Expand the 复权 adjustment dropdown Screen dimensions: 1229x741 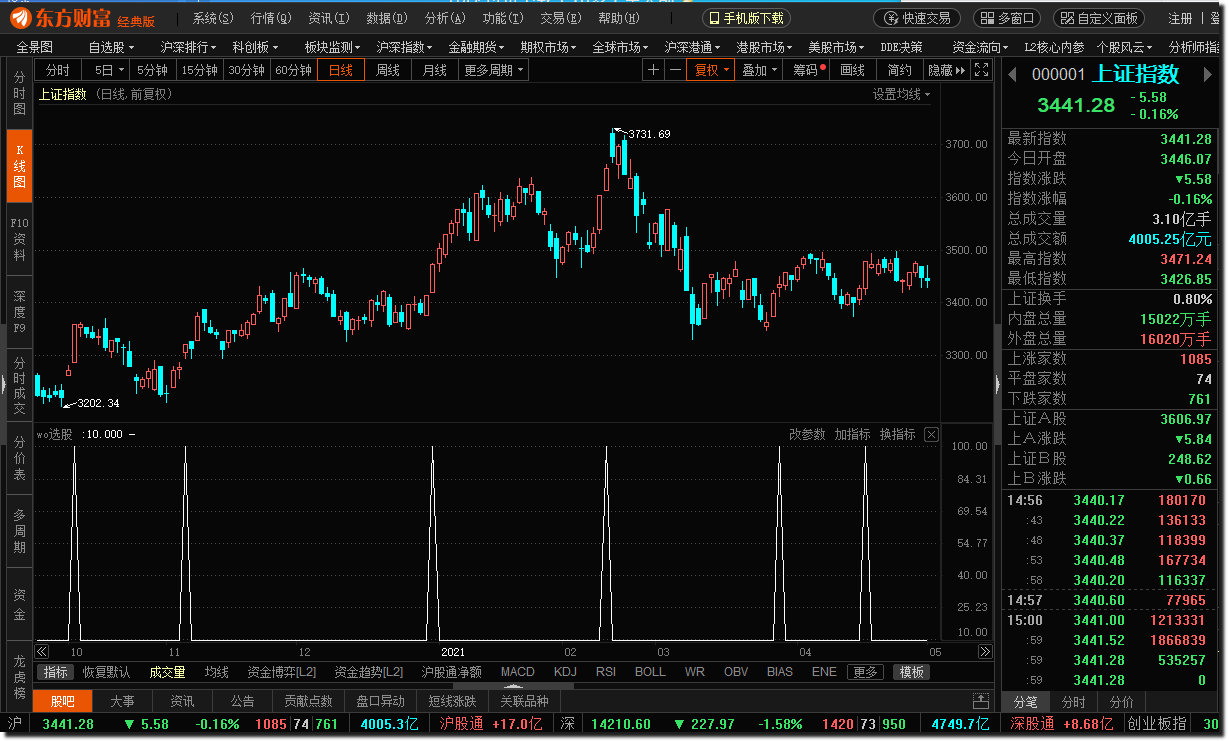tap(710, 70)
